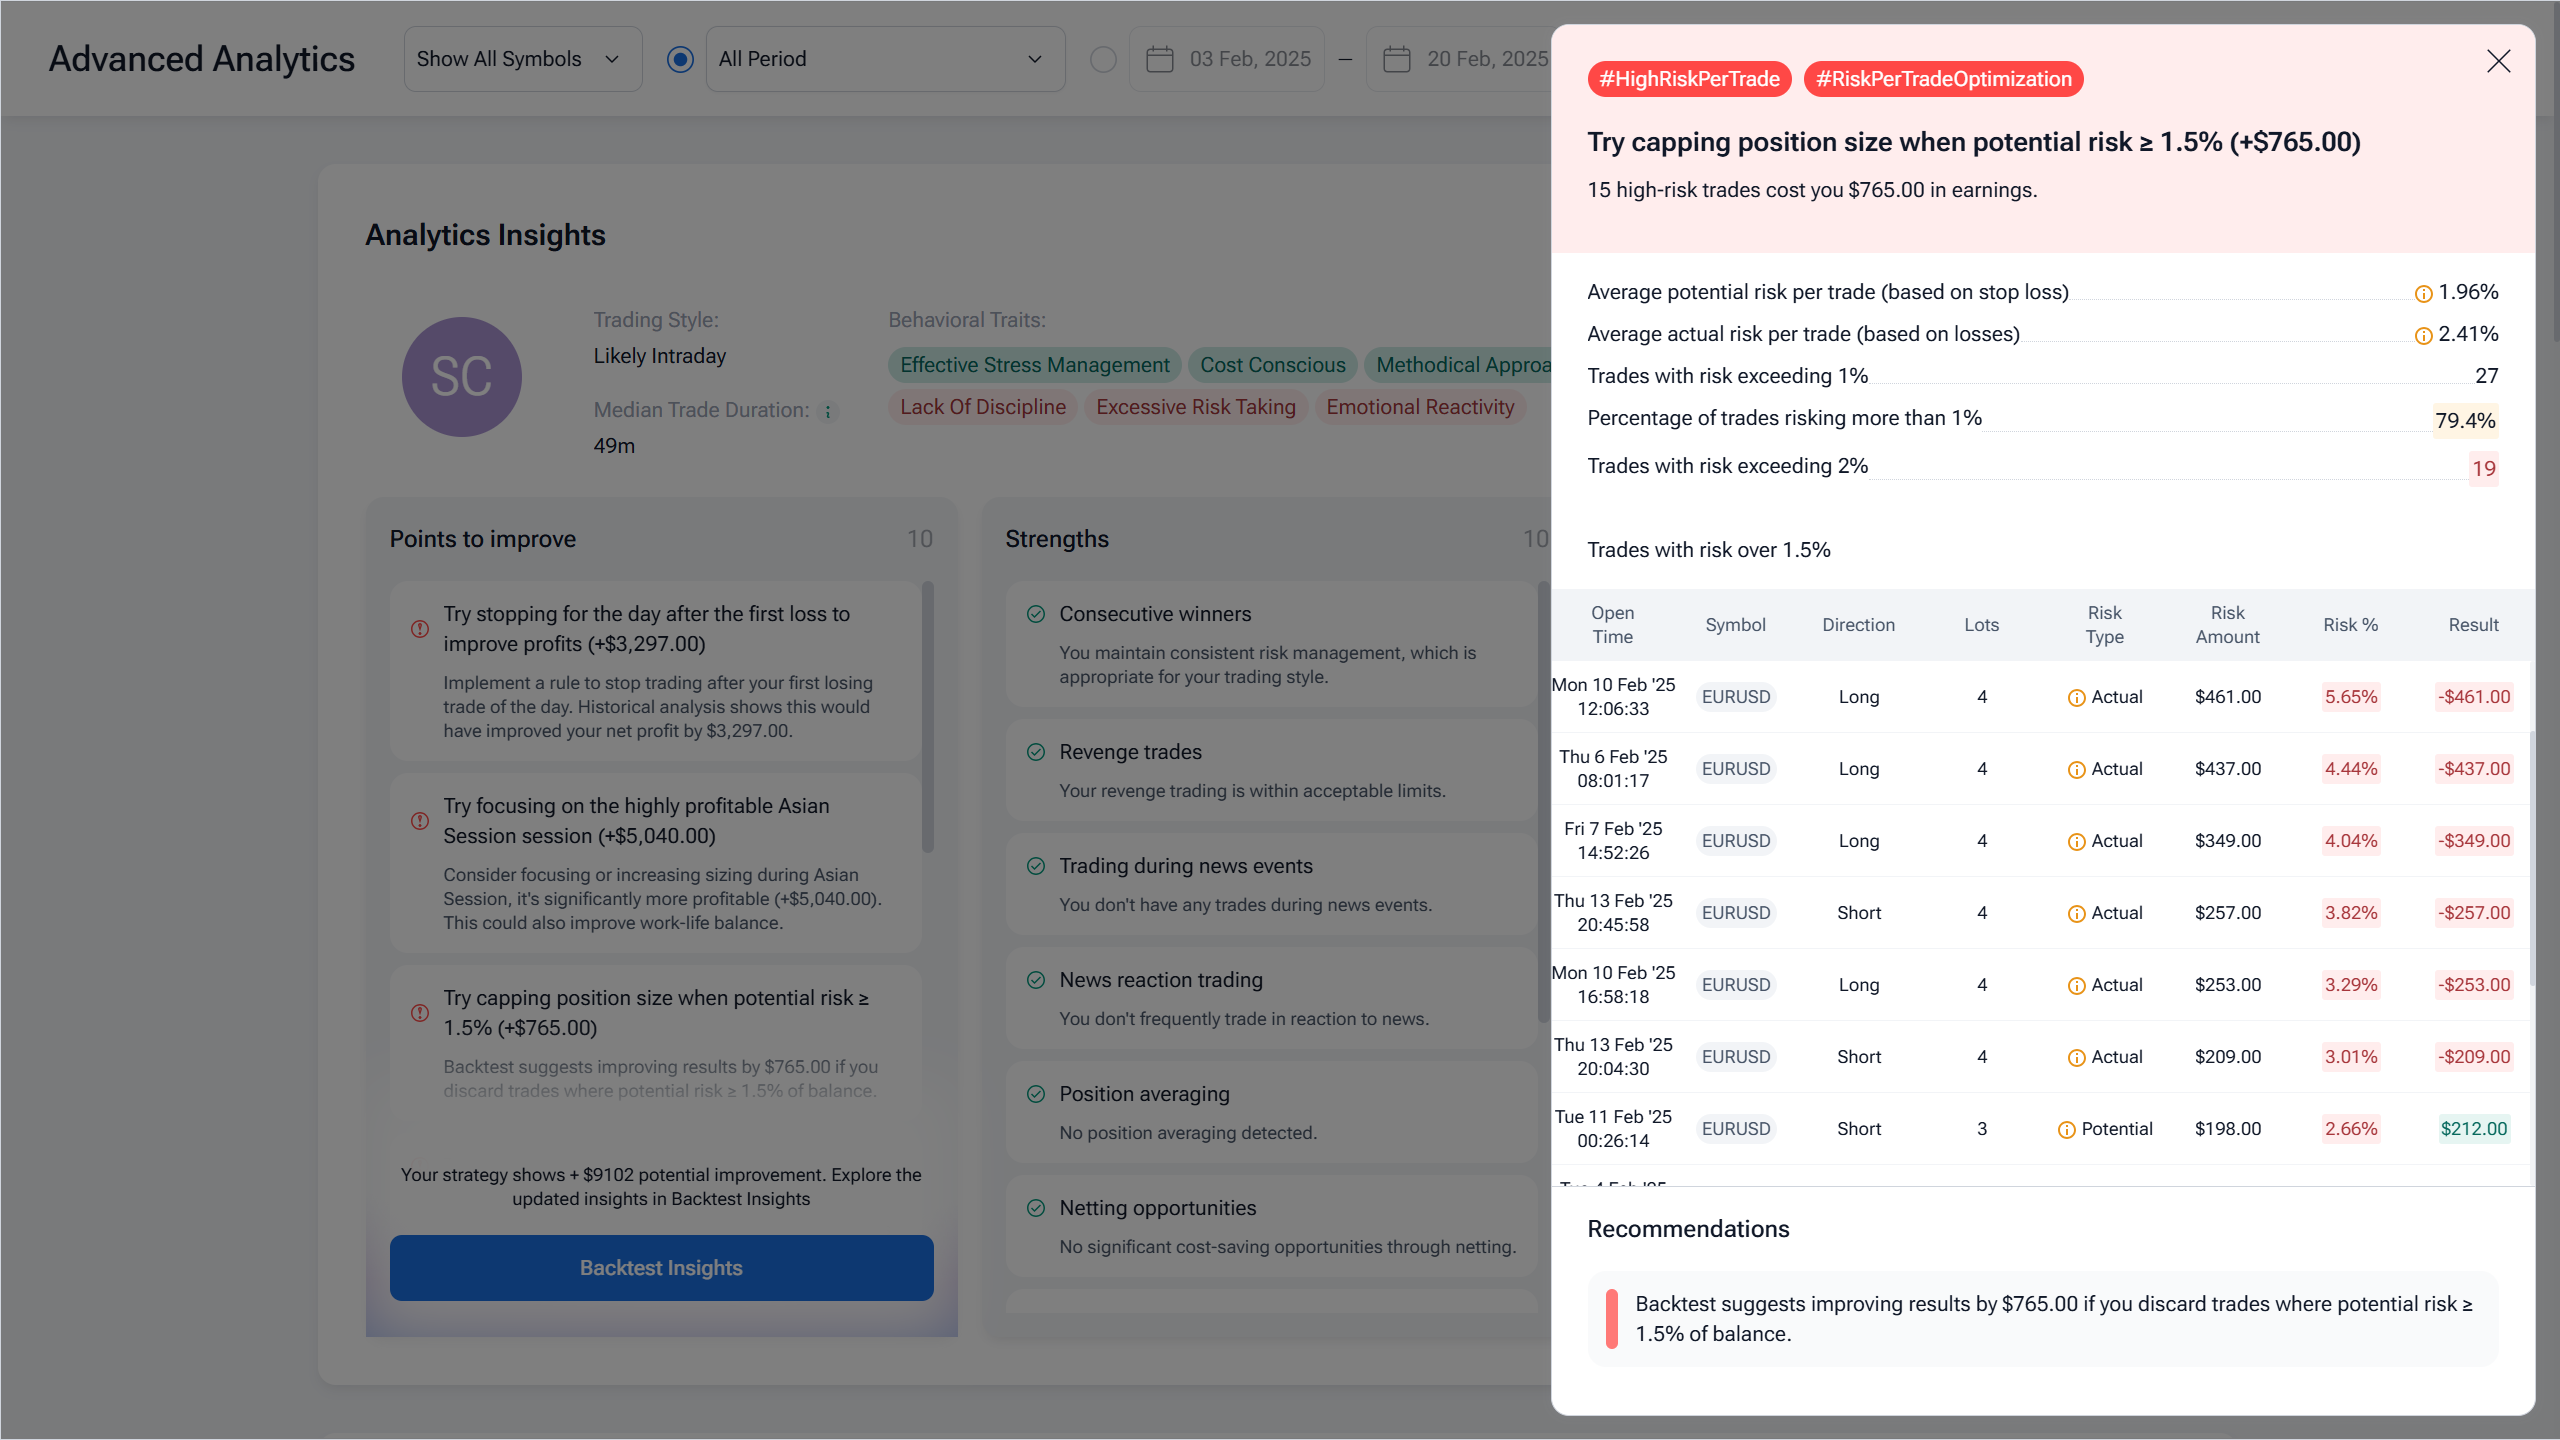
Task: Click the 79.4% percentage value
Action: click(x=2465, y=420)
